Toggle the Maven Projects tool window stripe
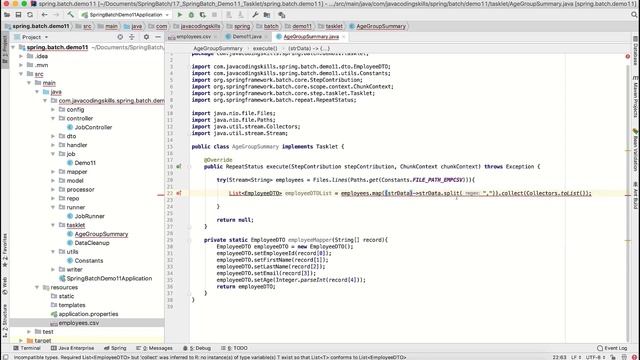Viewport: 640px width, 360px height. click(x=636, y=96)
